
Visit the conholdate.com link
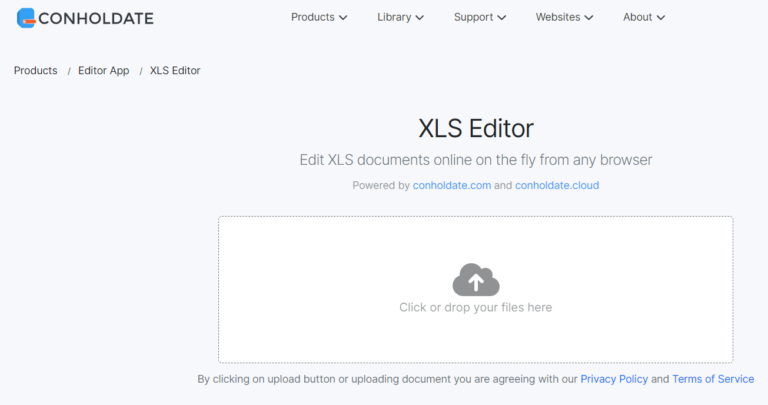coord(451,185)
